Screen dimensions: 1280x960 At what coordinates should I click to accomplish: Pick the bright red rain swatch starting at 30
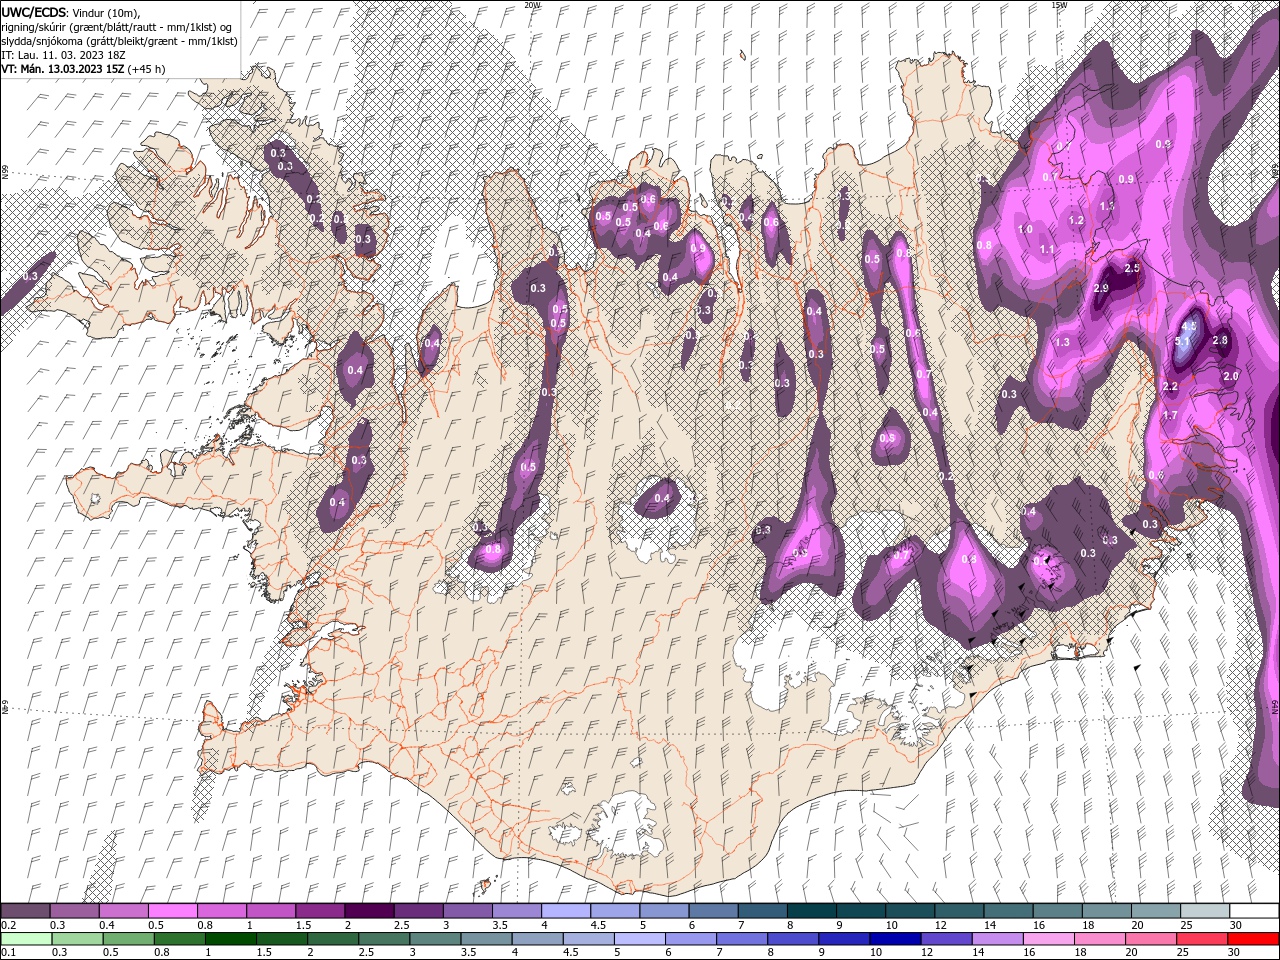1252,939
